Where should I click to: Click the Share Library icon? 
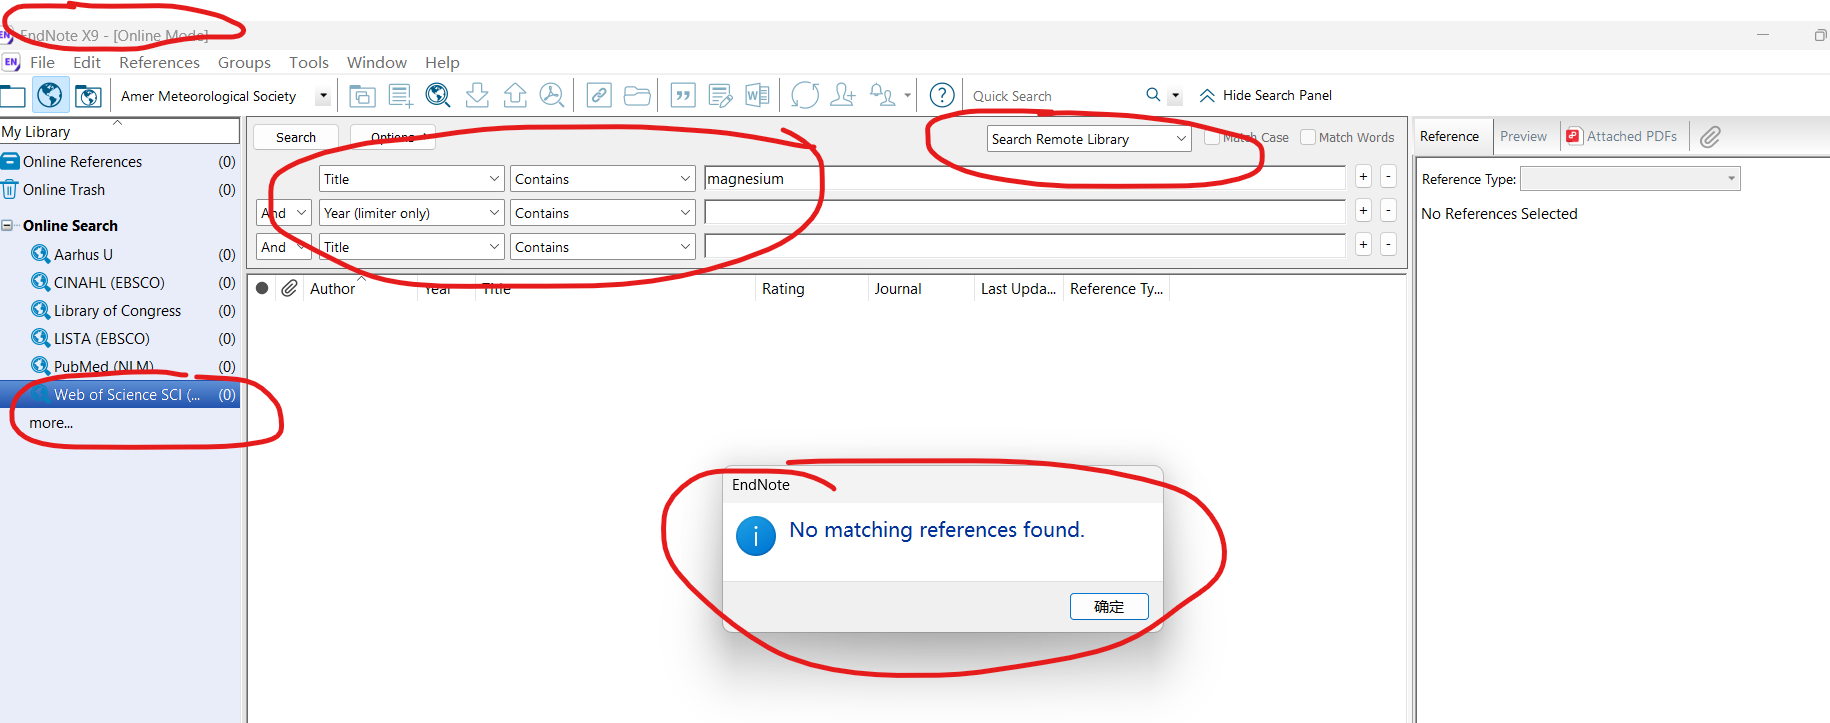[x=843, y=96]
